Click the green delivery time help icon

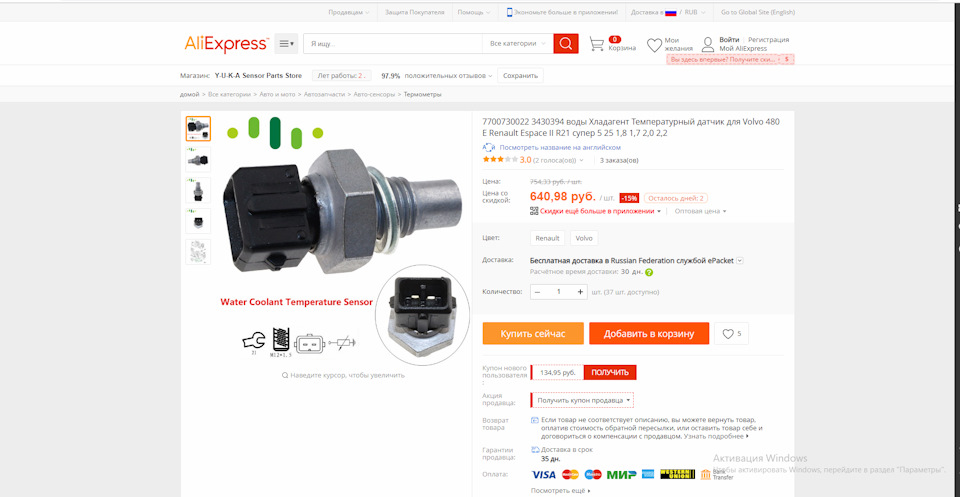(x=649, y=272)
